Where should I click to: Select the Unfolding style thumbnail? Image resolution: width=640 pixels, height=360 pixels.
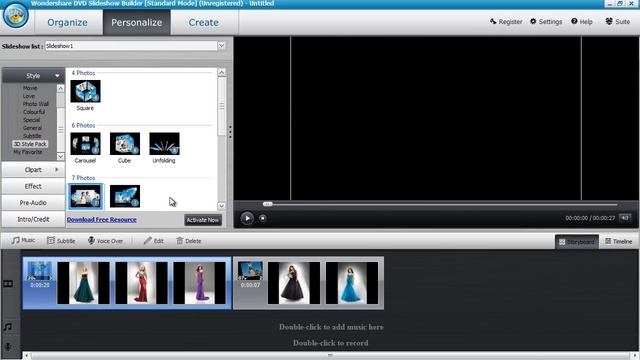(x=164, y=144)
